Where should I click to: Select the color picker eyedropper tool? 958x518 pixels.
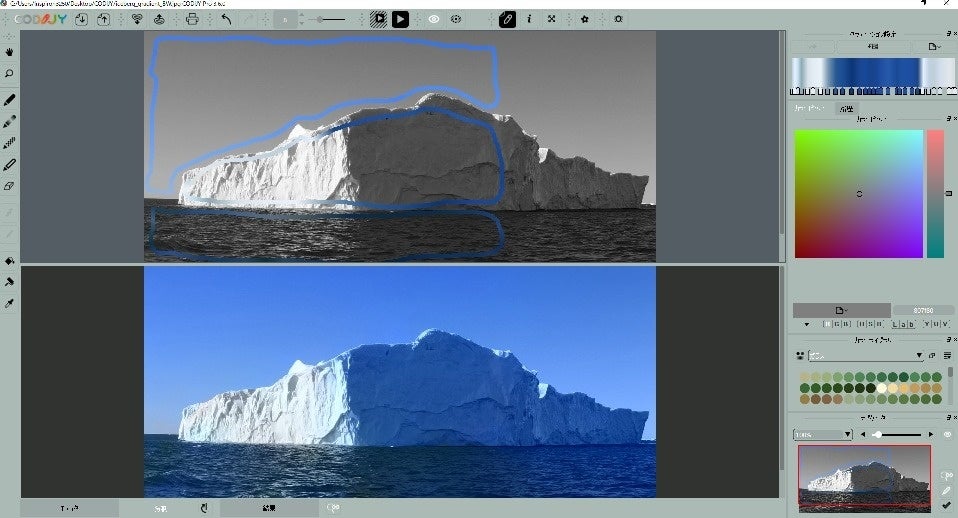9,304
